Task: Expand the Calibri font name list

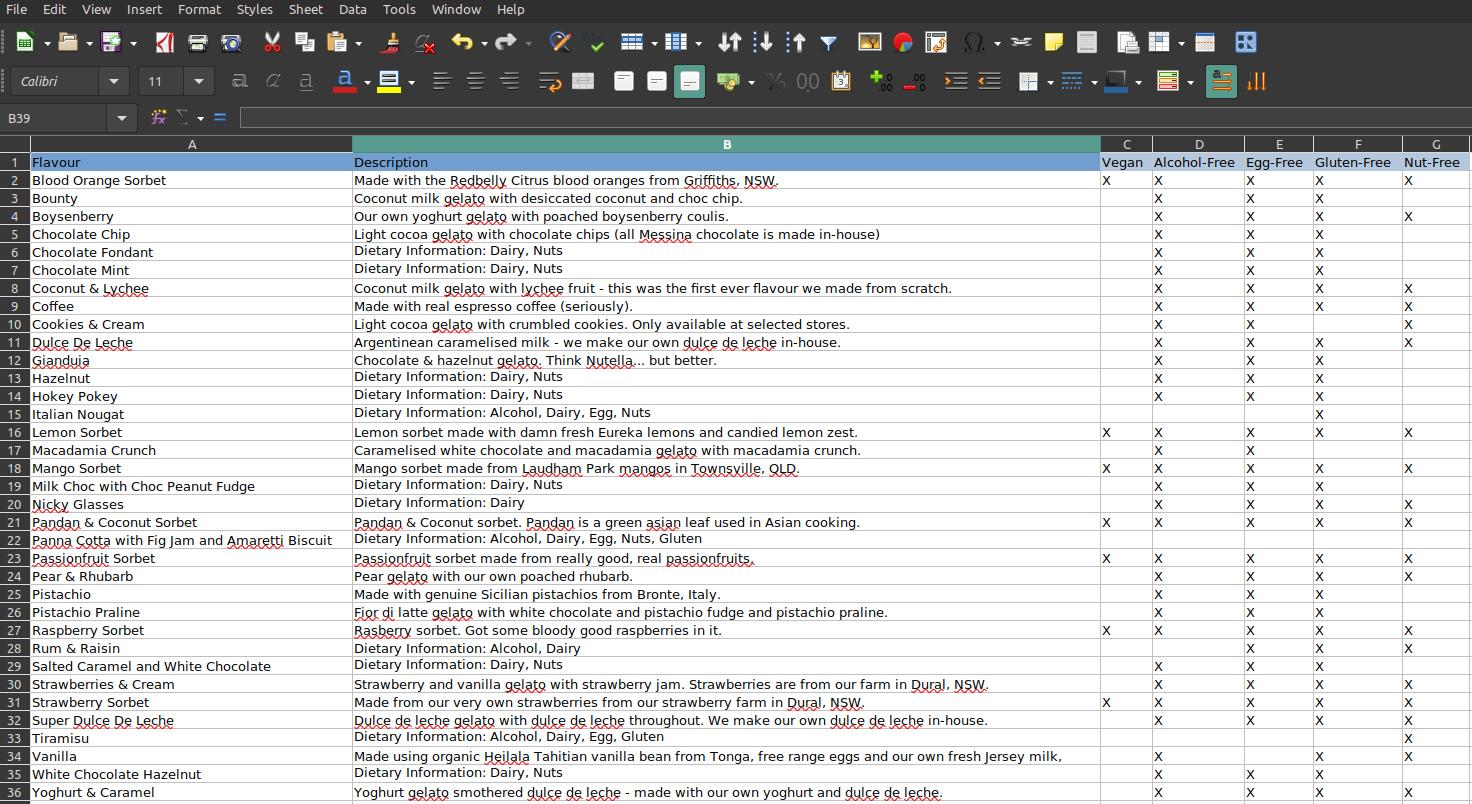Action: [x=113, y=81]
